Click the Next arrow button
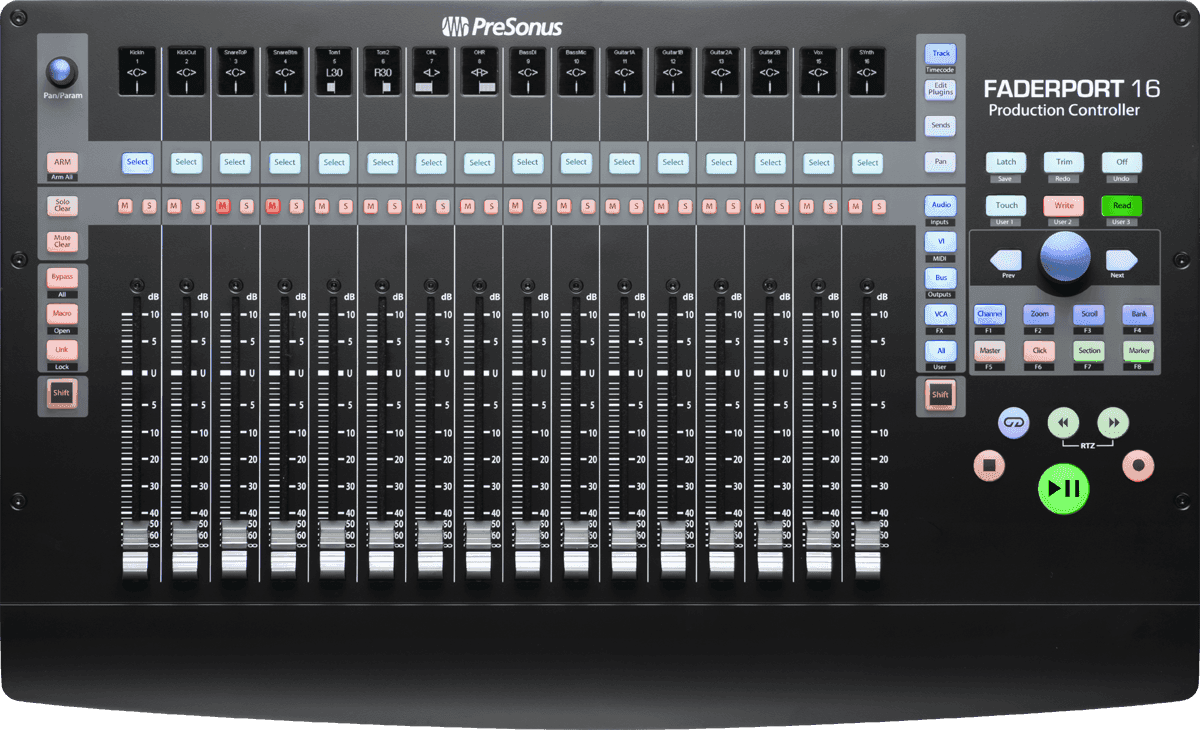The height and width of the screenshot is (730, 1200). pos(1121,262)
